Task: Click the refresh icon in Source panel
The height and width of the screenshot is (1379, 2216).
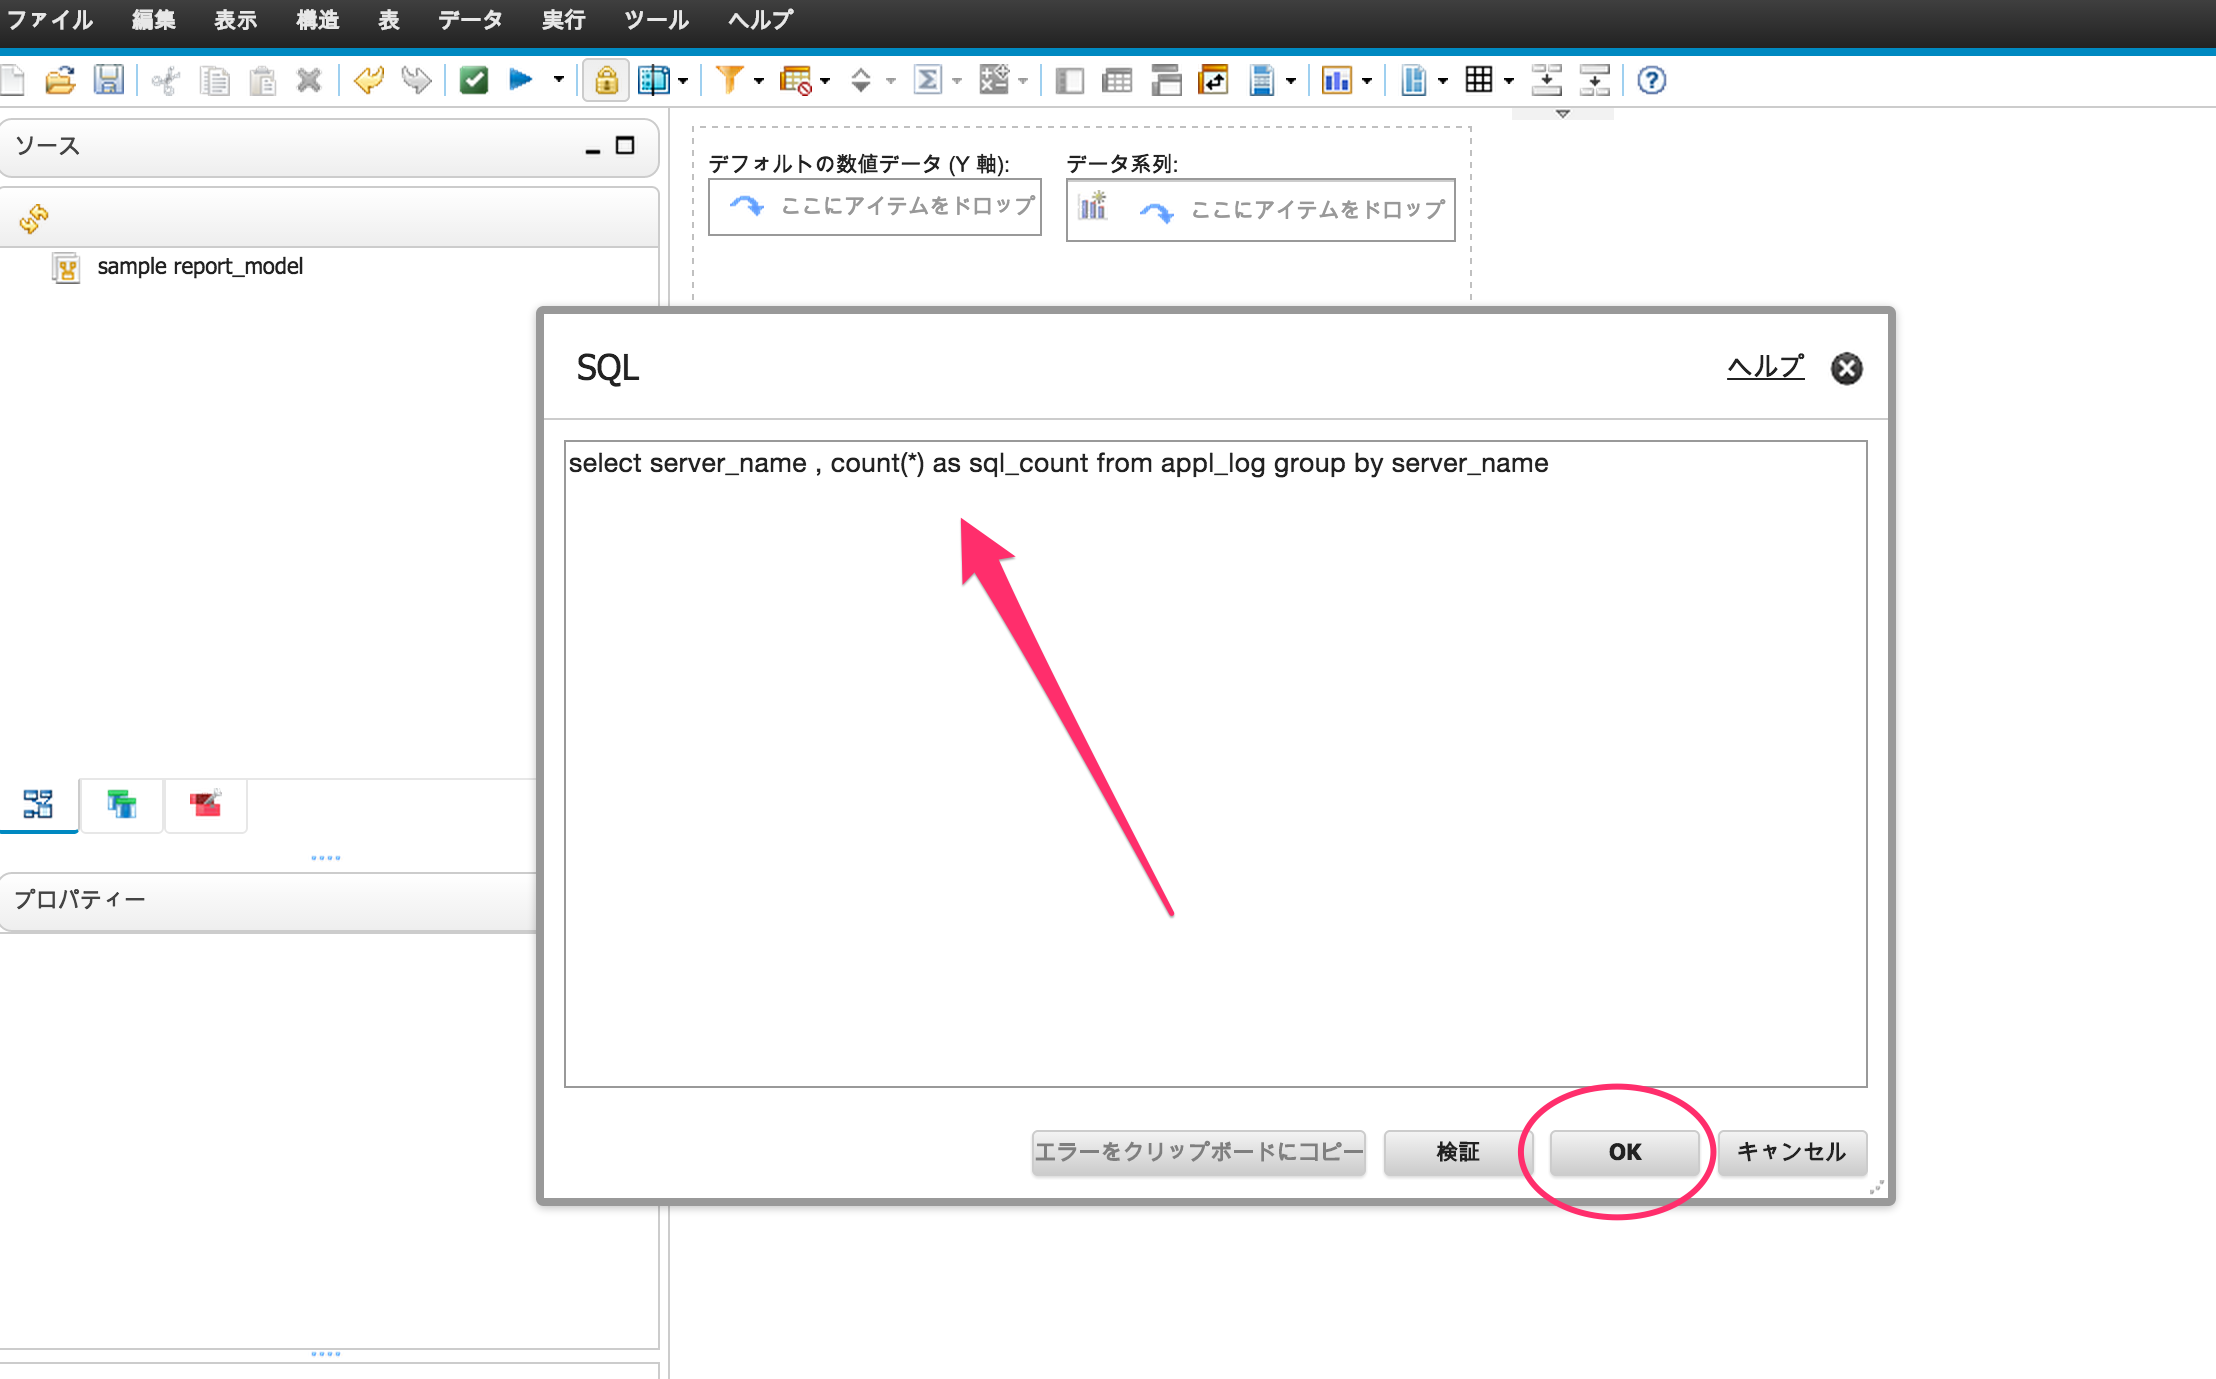Action: (34, 218)
